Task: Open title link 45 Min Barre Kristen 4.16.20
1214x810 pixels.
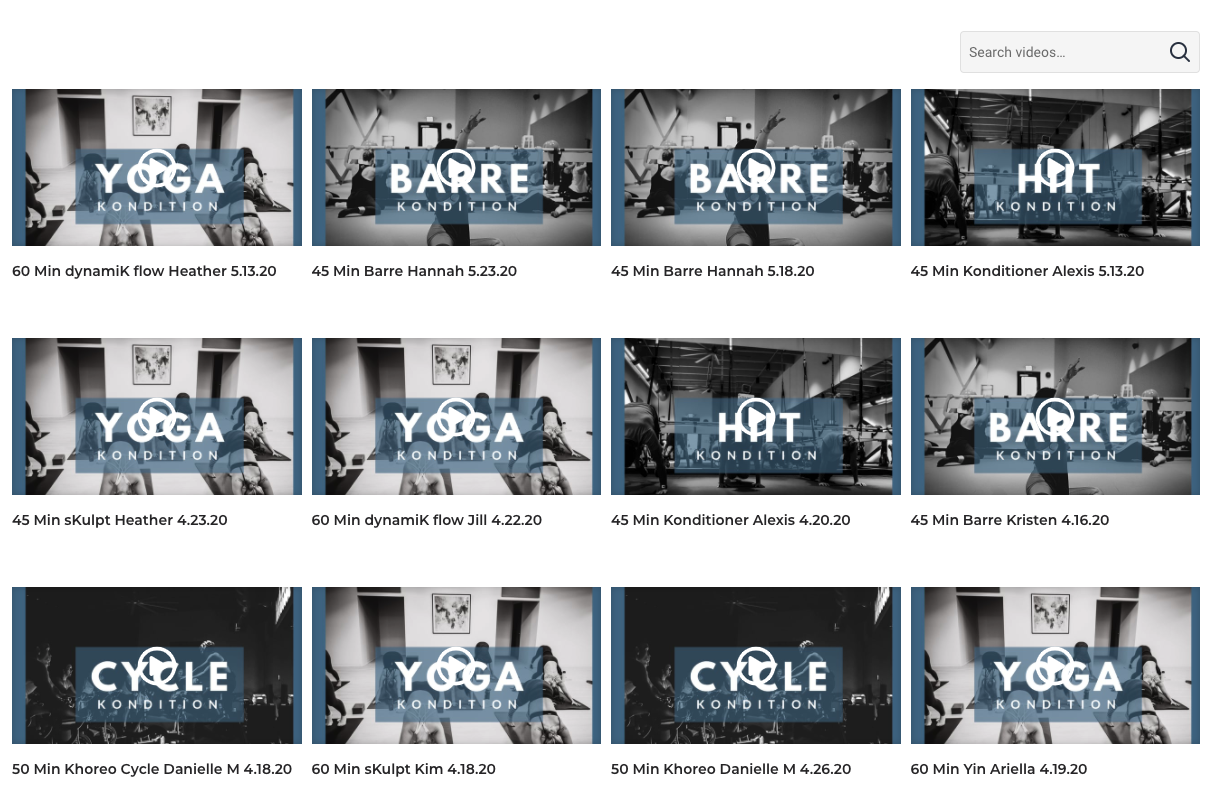Action: [1010, 520]
